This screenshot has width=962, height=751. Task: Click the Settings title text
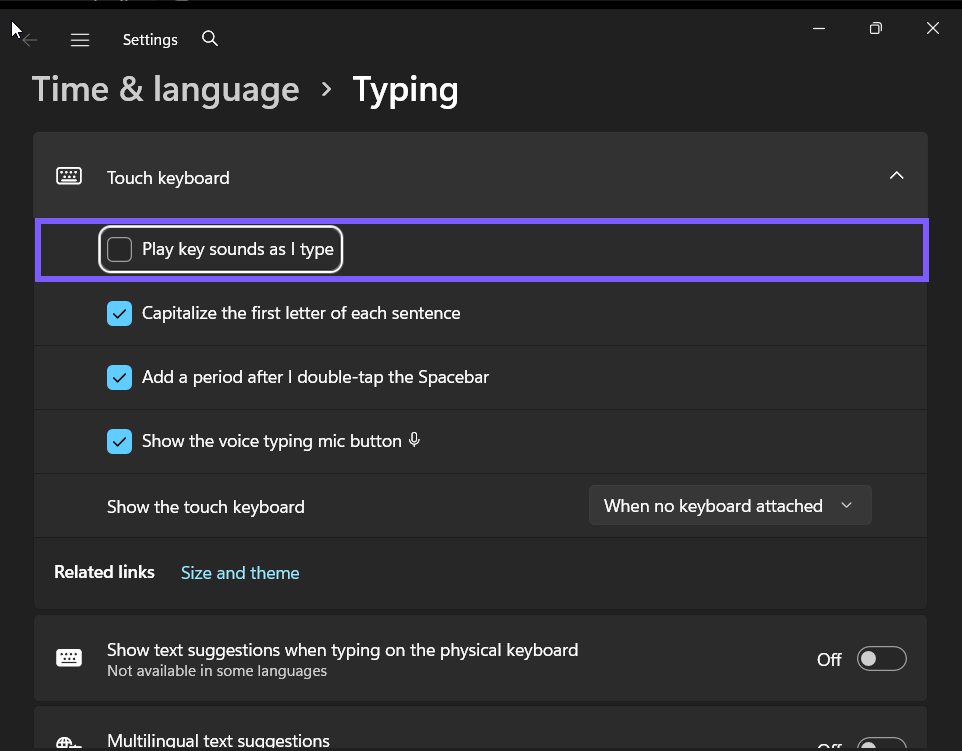point(150,40)
